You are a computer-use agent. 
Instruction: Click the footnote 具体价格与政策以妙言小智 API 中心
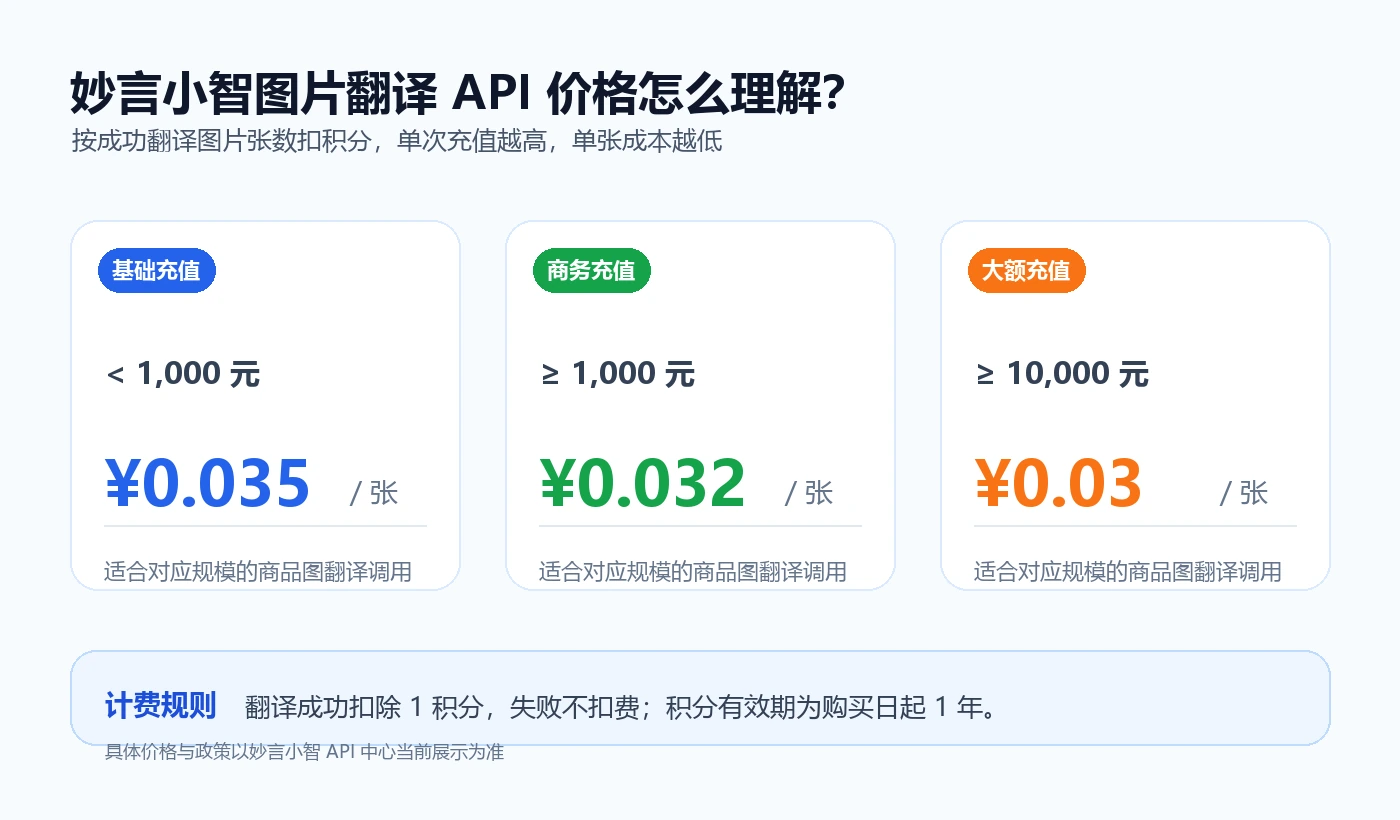click(254, 752)
